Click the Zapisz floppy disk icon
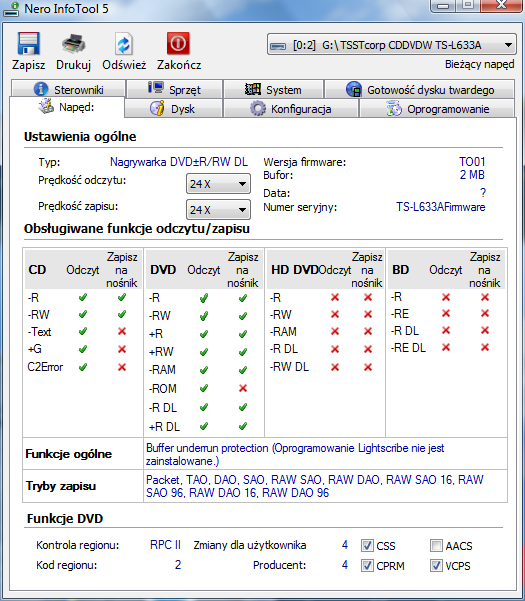 [x=28, y=43]
